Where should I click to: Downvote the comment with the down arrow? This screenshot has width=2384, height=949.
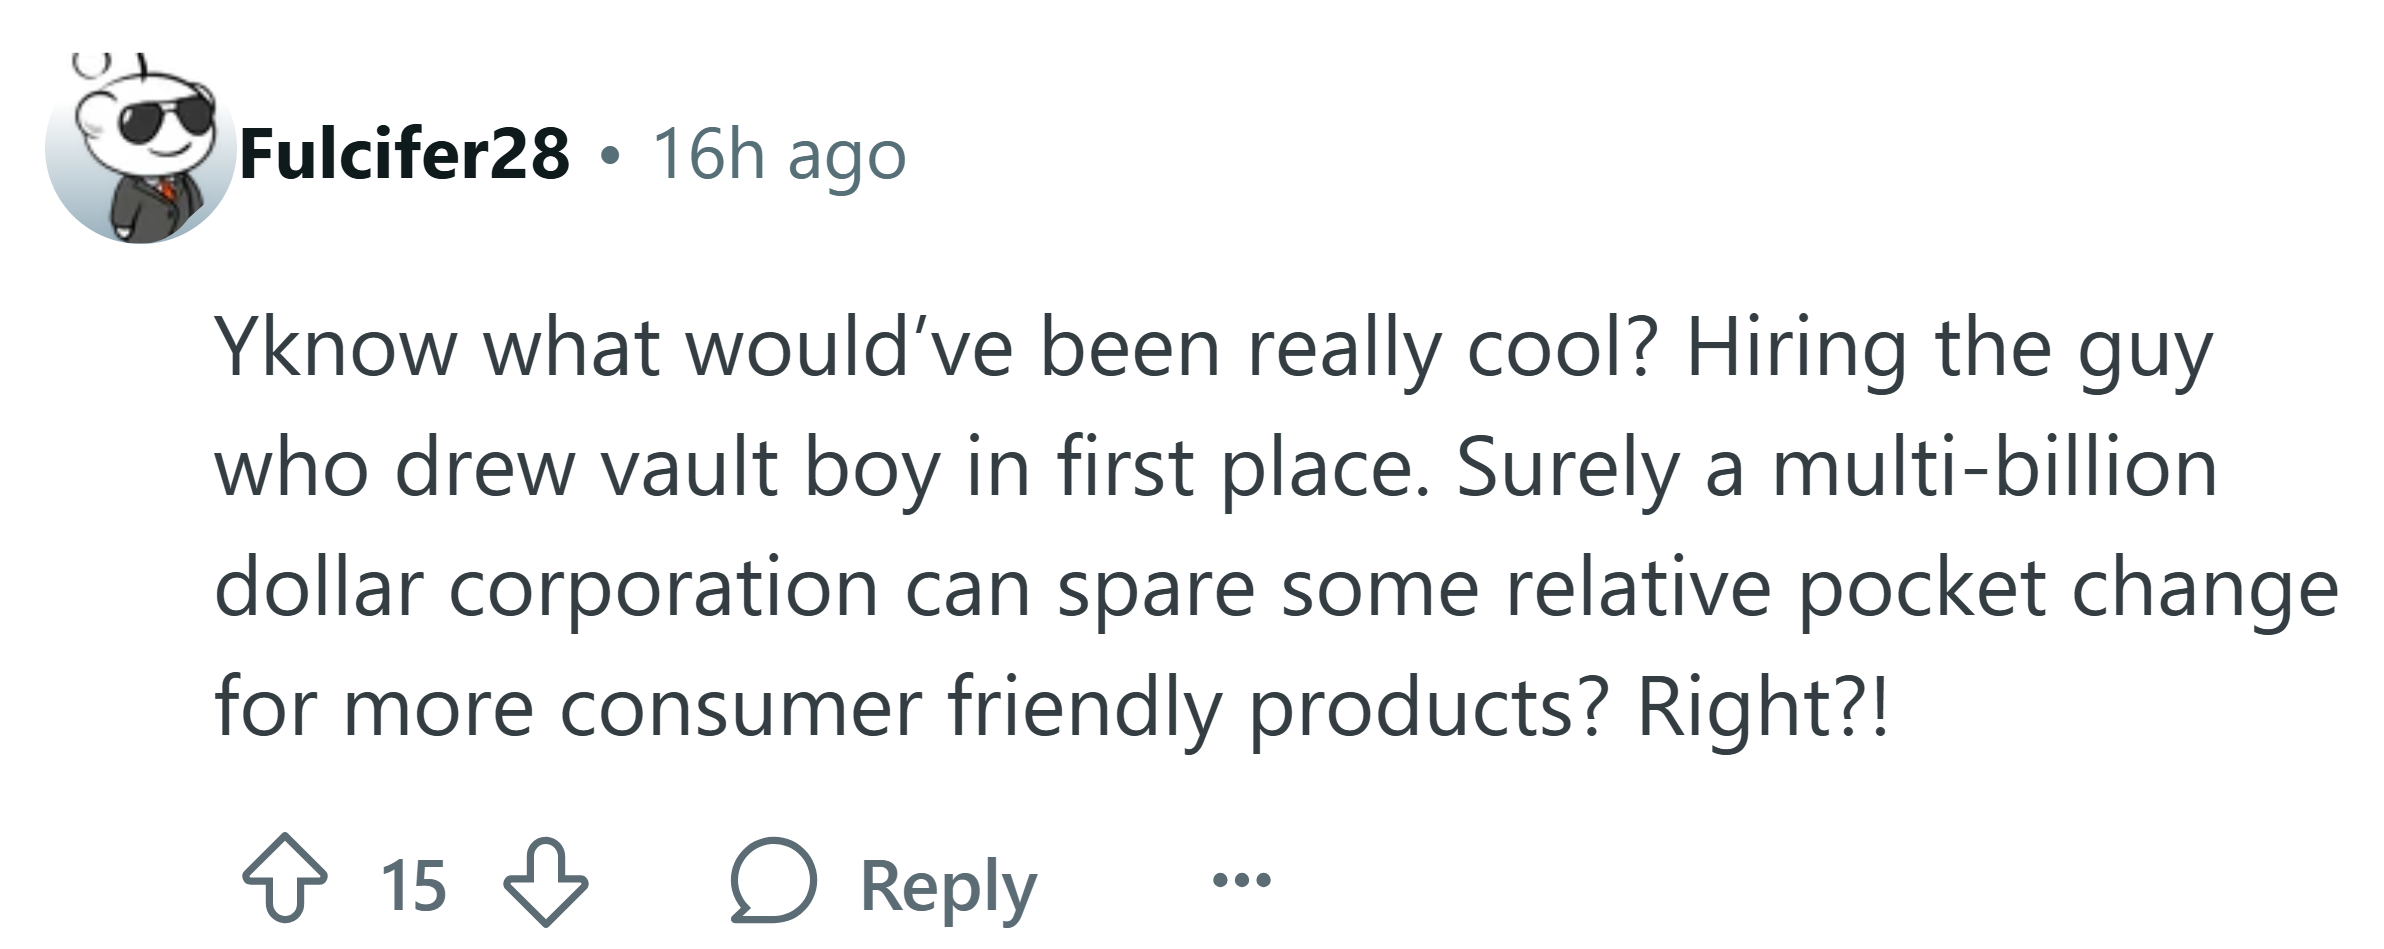point(545,880)
